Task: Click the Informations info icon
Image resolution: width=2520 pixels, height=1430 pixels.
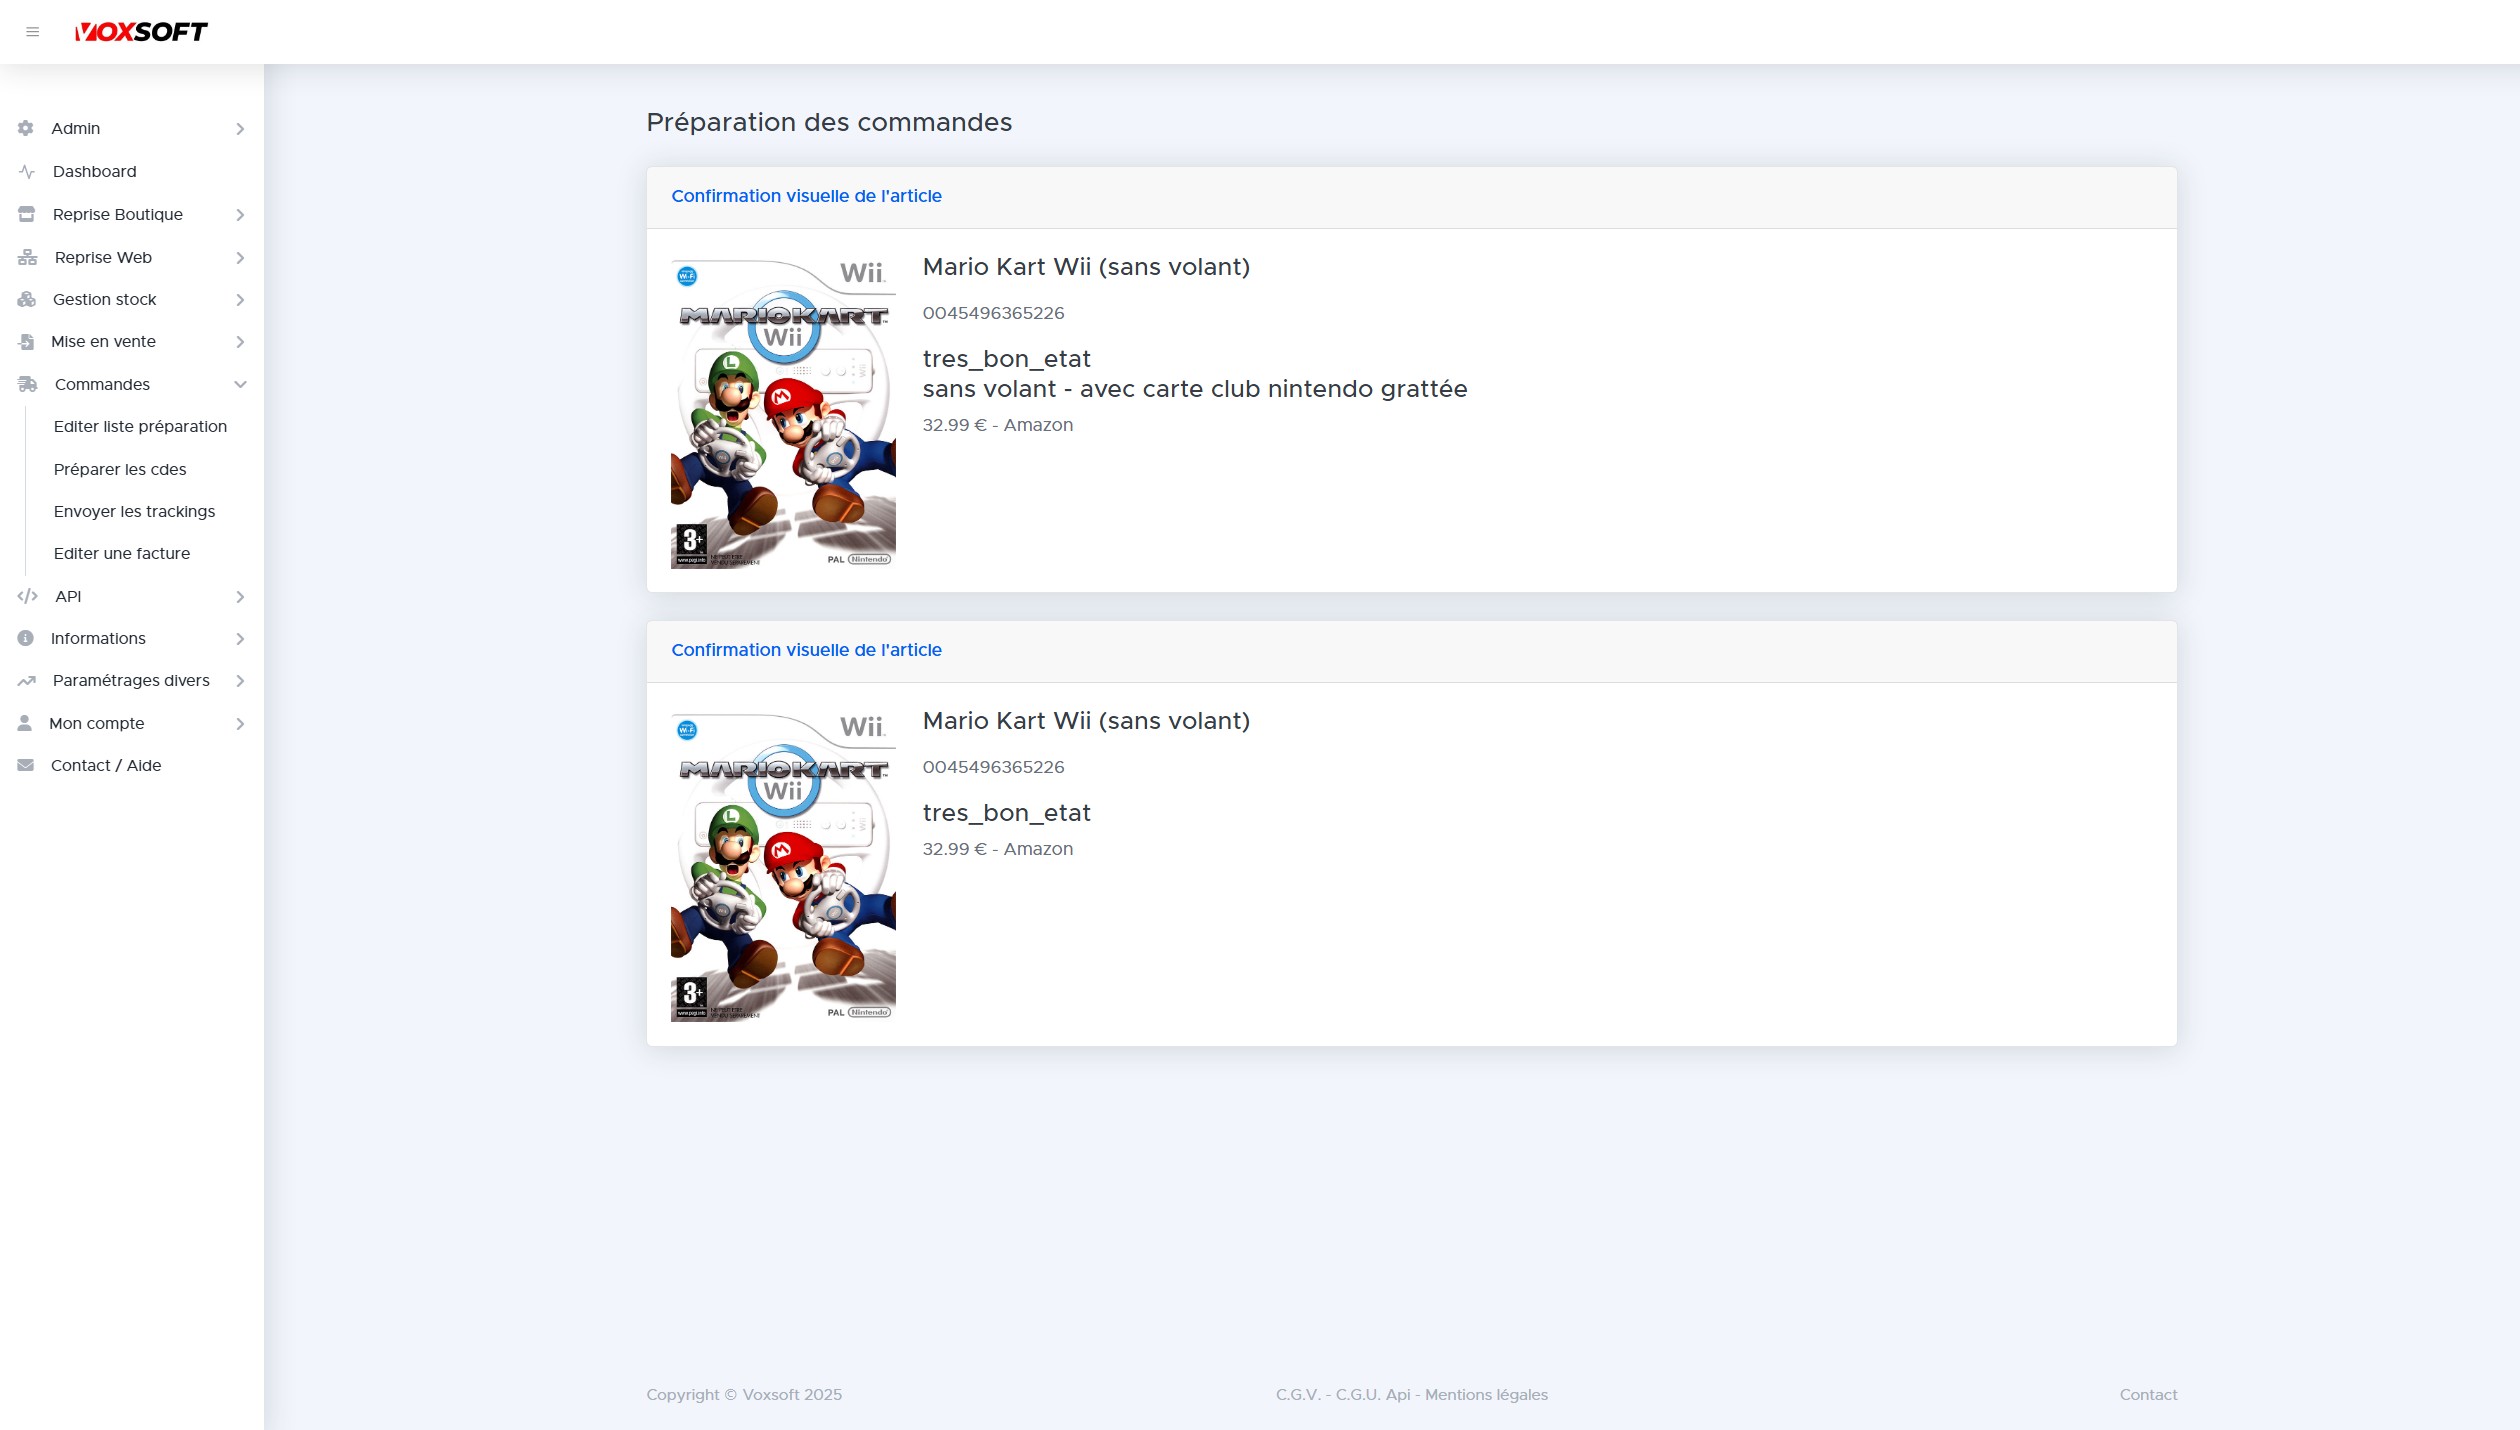Action: click(24, 638)
